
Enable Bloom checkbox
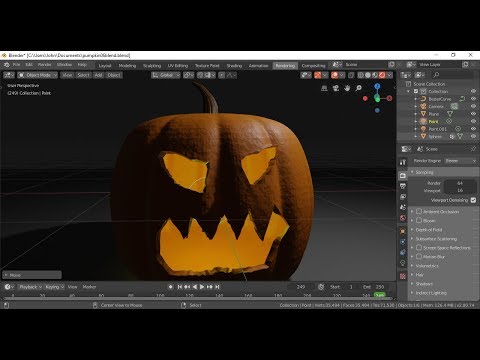tap(419, 221)
